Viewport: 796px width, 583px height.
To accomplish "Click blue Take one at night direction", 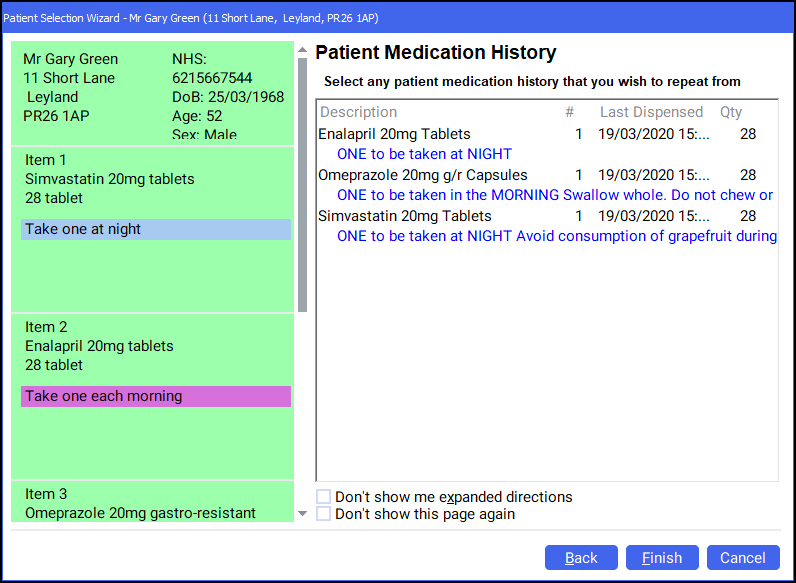I will pos(155,230).
